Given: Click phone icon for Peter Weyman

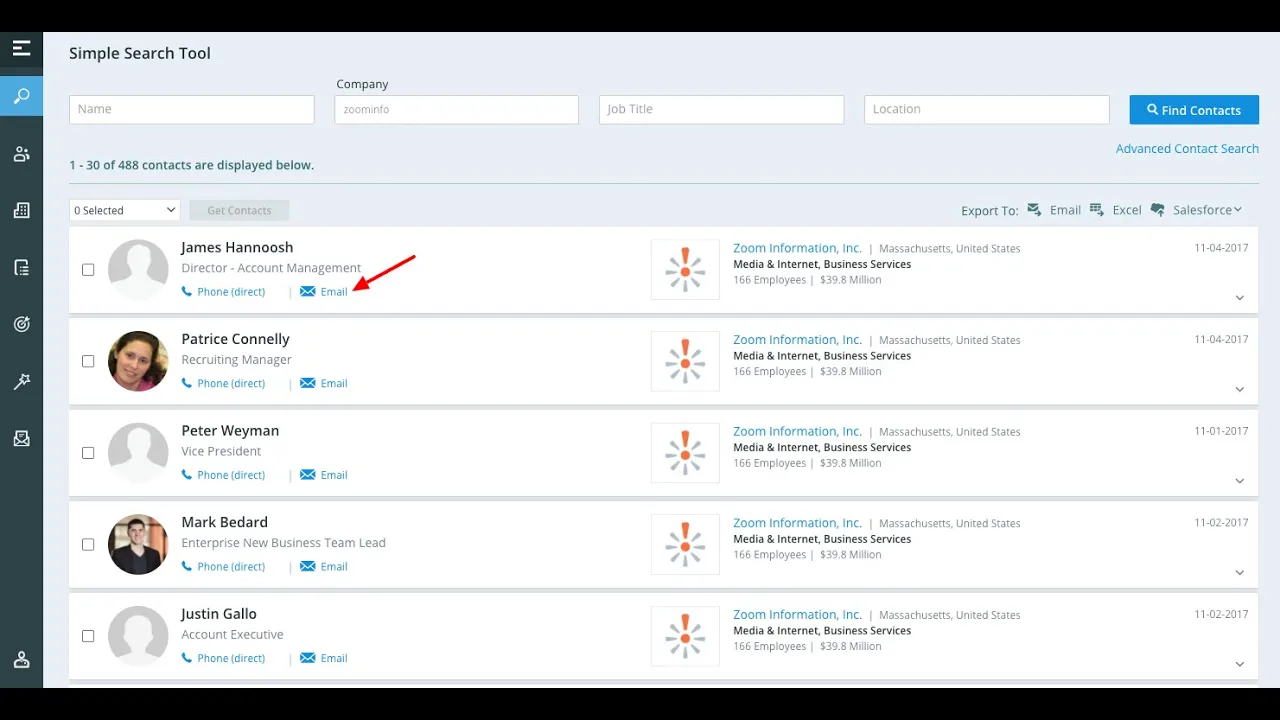Looking at the screenshot, I should coord(187,475).
